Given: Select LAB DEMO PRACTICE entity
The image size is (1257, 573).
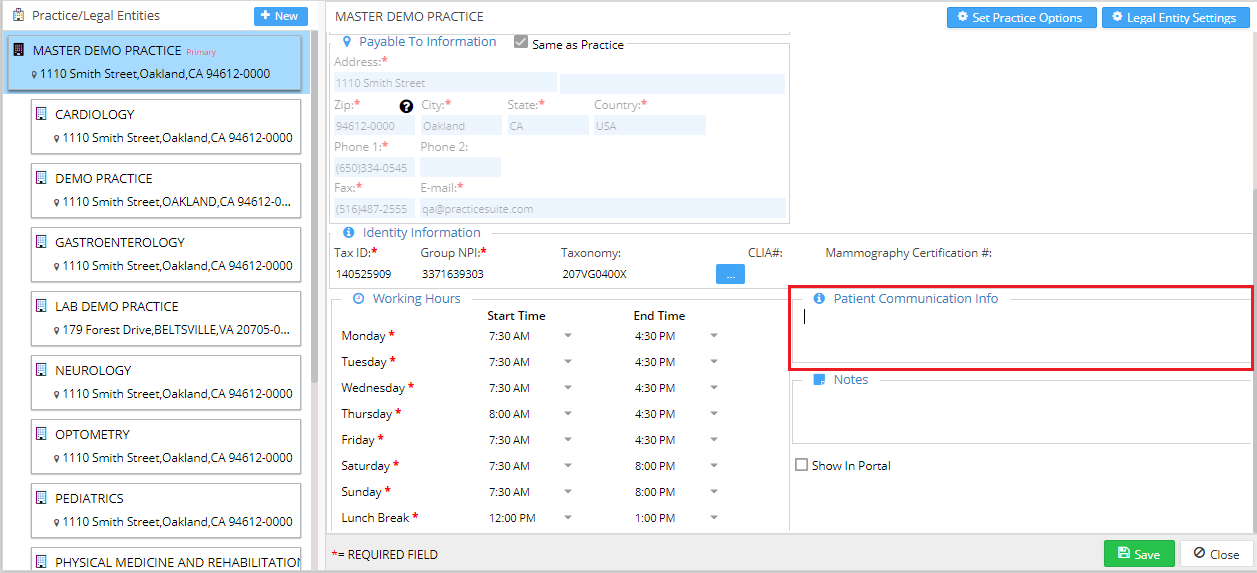Looking at the screenshot, I should [166, 318].
